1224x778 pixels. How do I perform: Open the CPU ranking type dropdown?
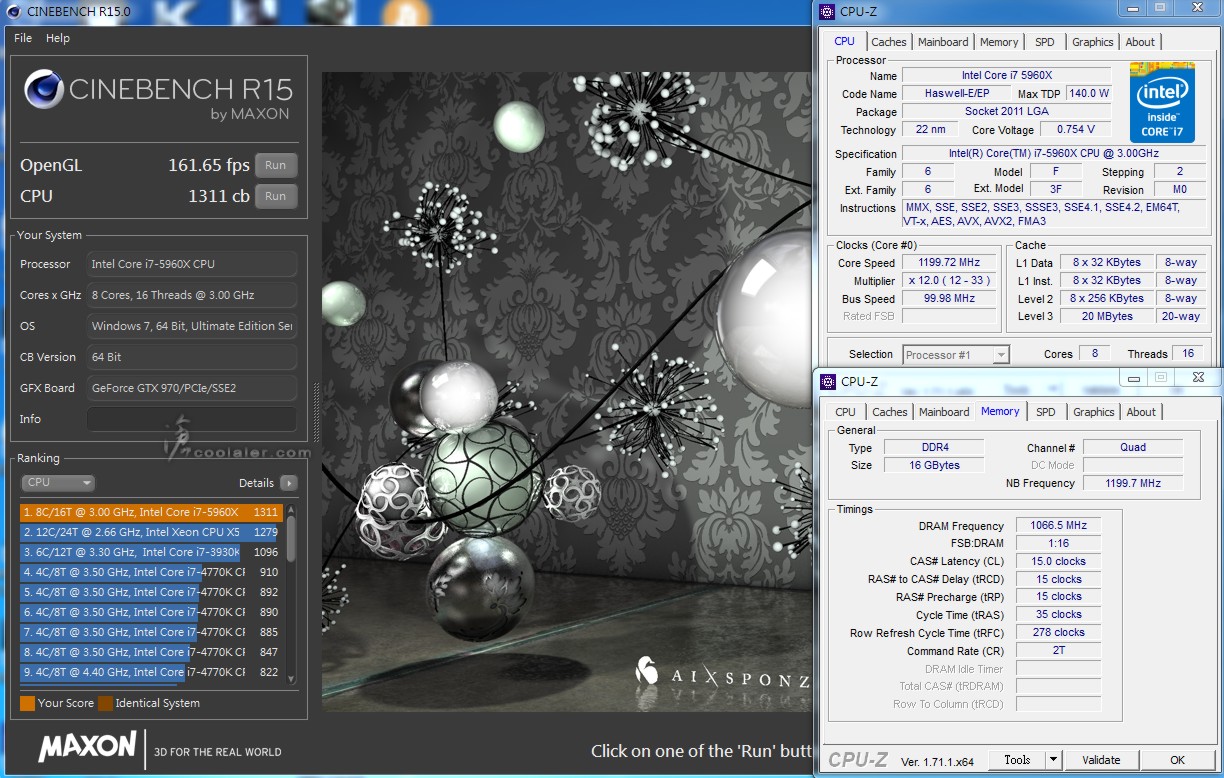(58, 483)
